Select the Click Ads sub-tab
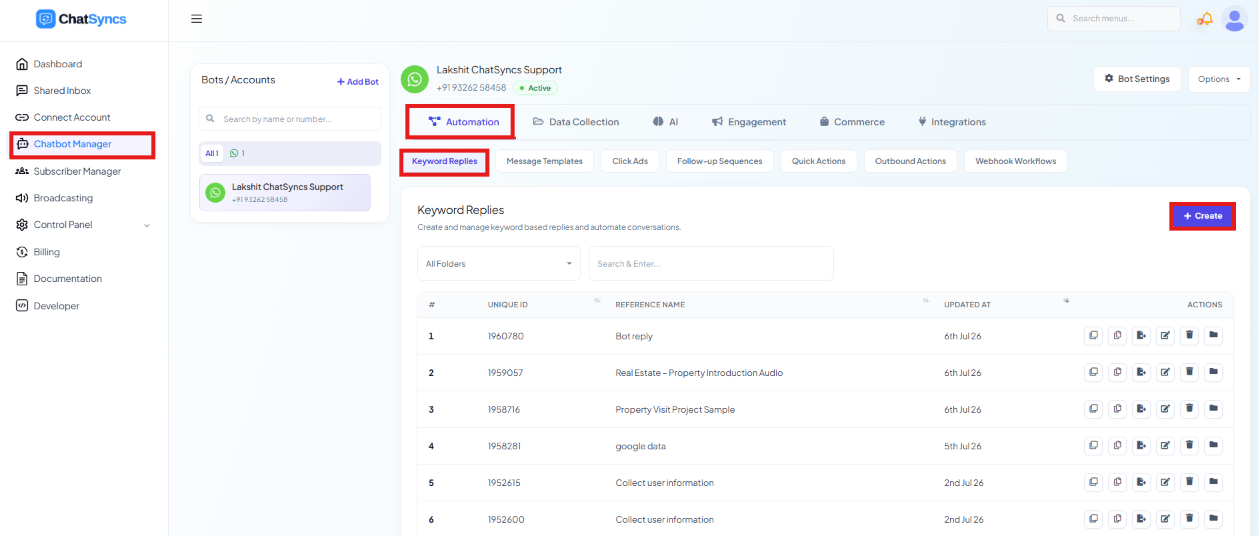 [630, 161]
